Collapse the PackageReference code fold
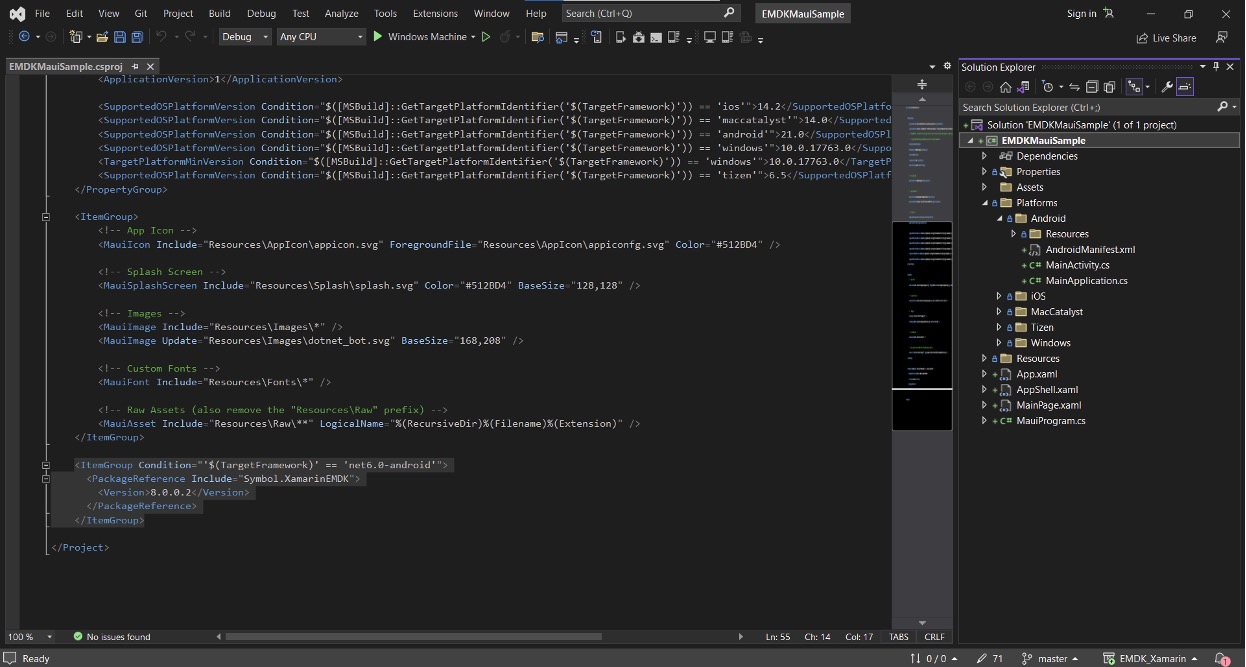This screenshot has height=667, width=1246. coord(46,479)
